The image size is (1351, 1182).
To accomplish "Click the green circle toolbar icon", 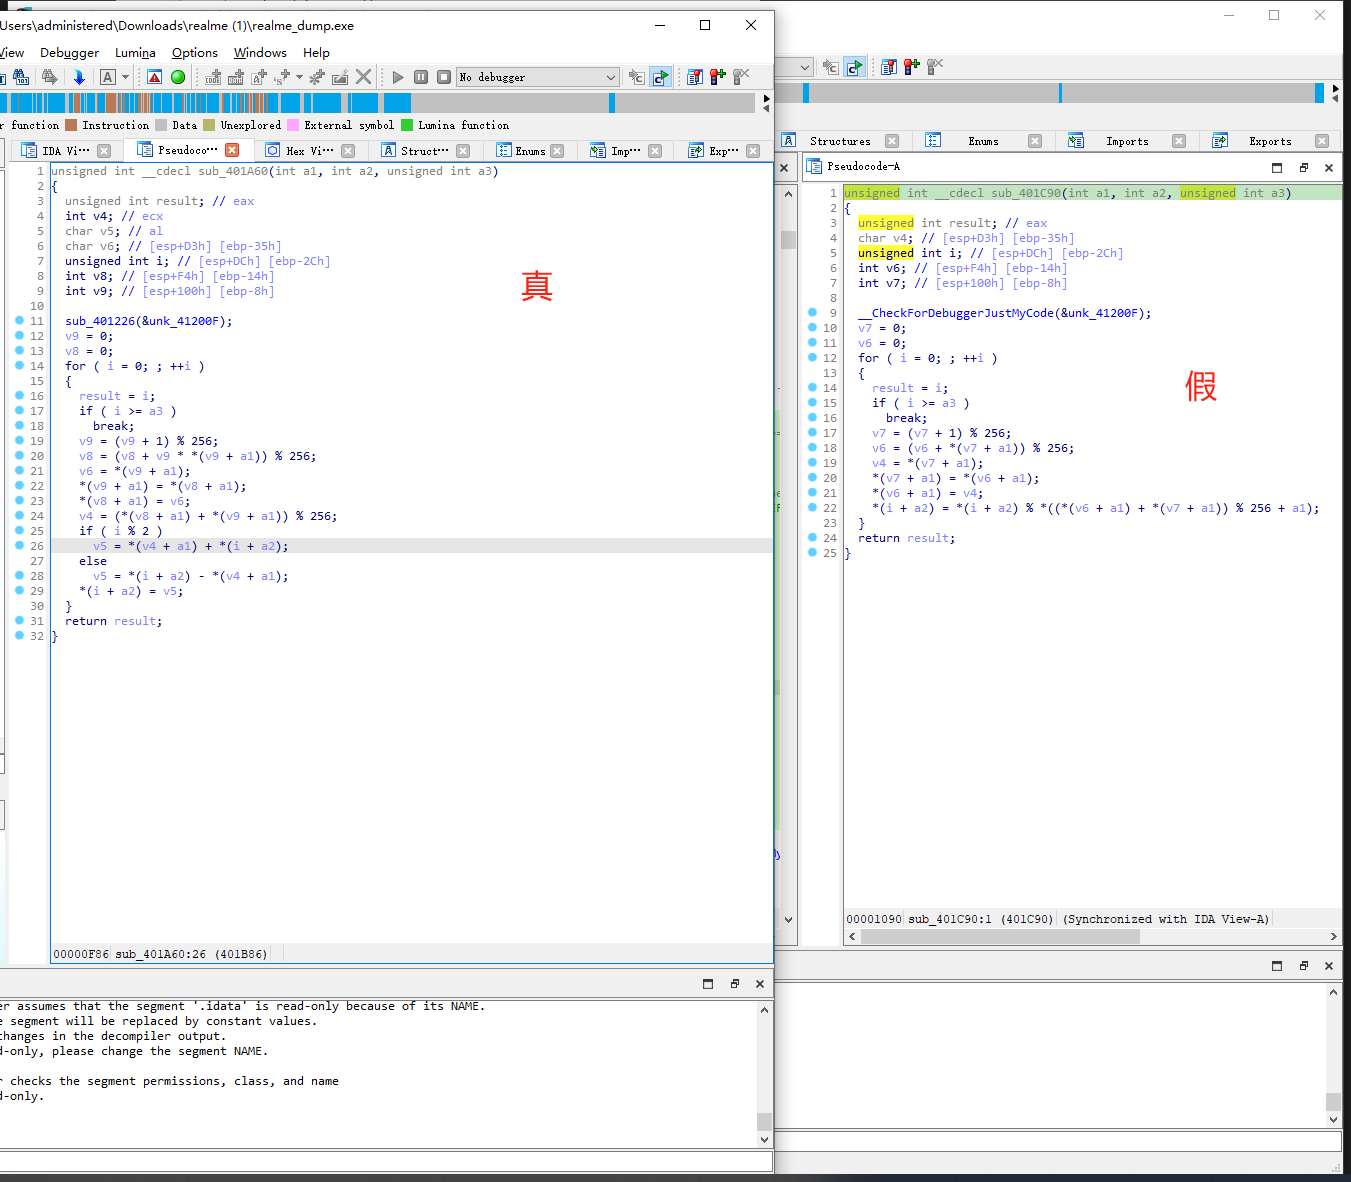I will click(178, 77).
